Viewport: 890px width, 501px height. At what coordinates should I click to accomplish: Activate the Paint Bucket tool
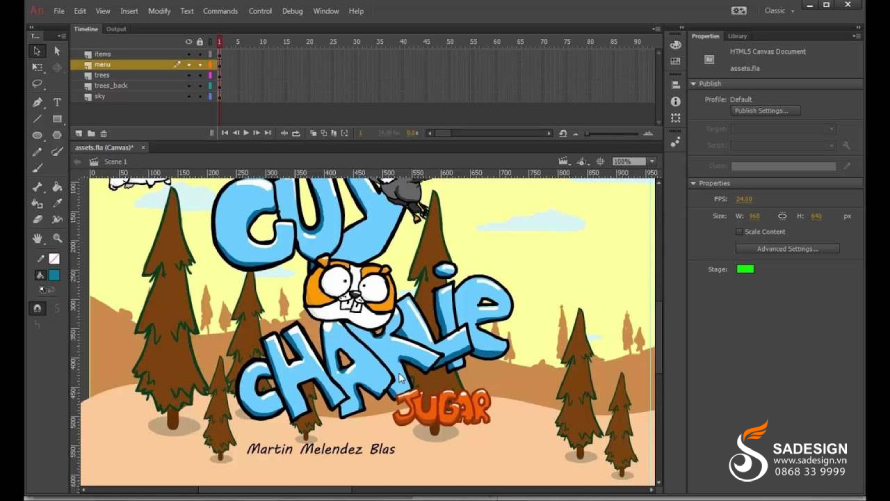point(57,187)
